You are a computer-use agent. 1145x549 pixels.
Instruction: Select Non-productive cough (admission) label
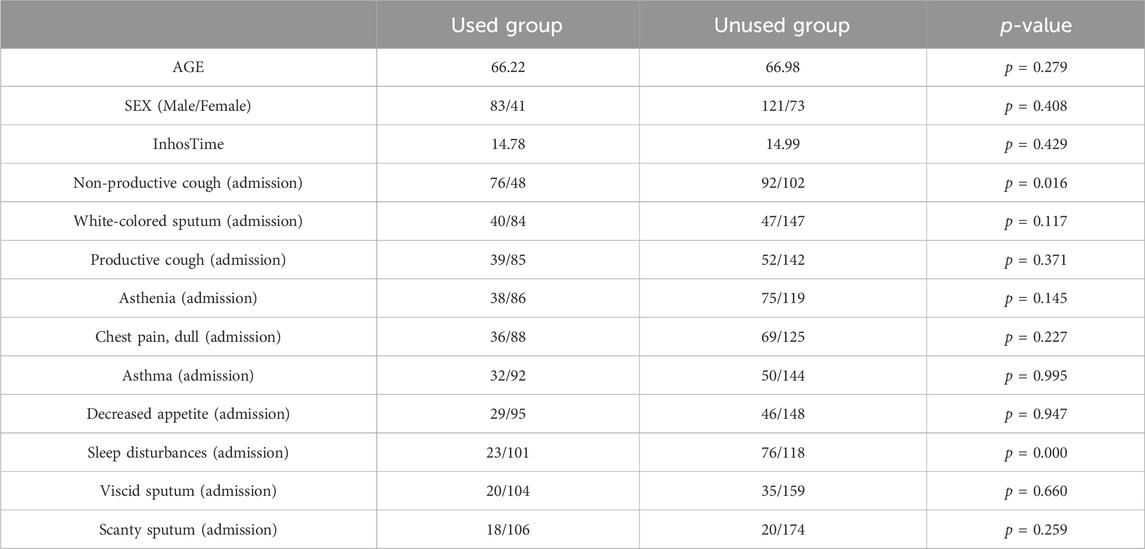click(x=188, y=184)
